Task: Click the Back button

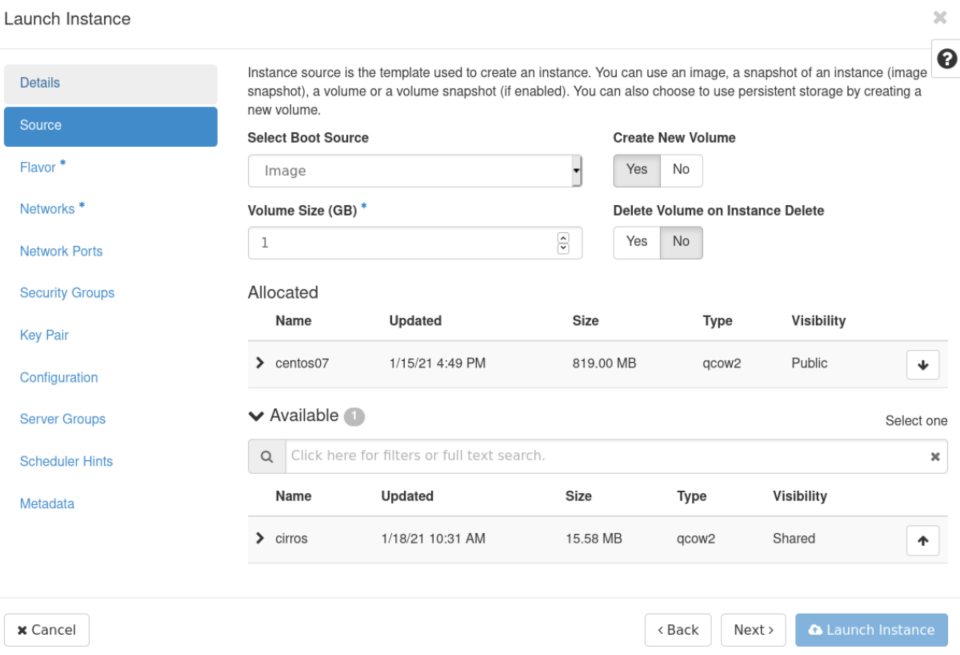Action: [x=678, y=630]
